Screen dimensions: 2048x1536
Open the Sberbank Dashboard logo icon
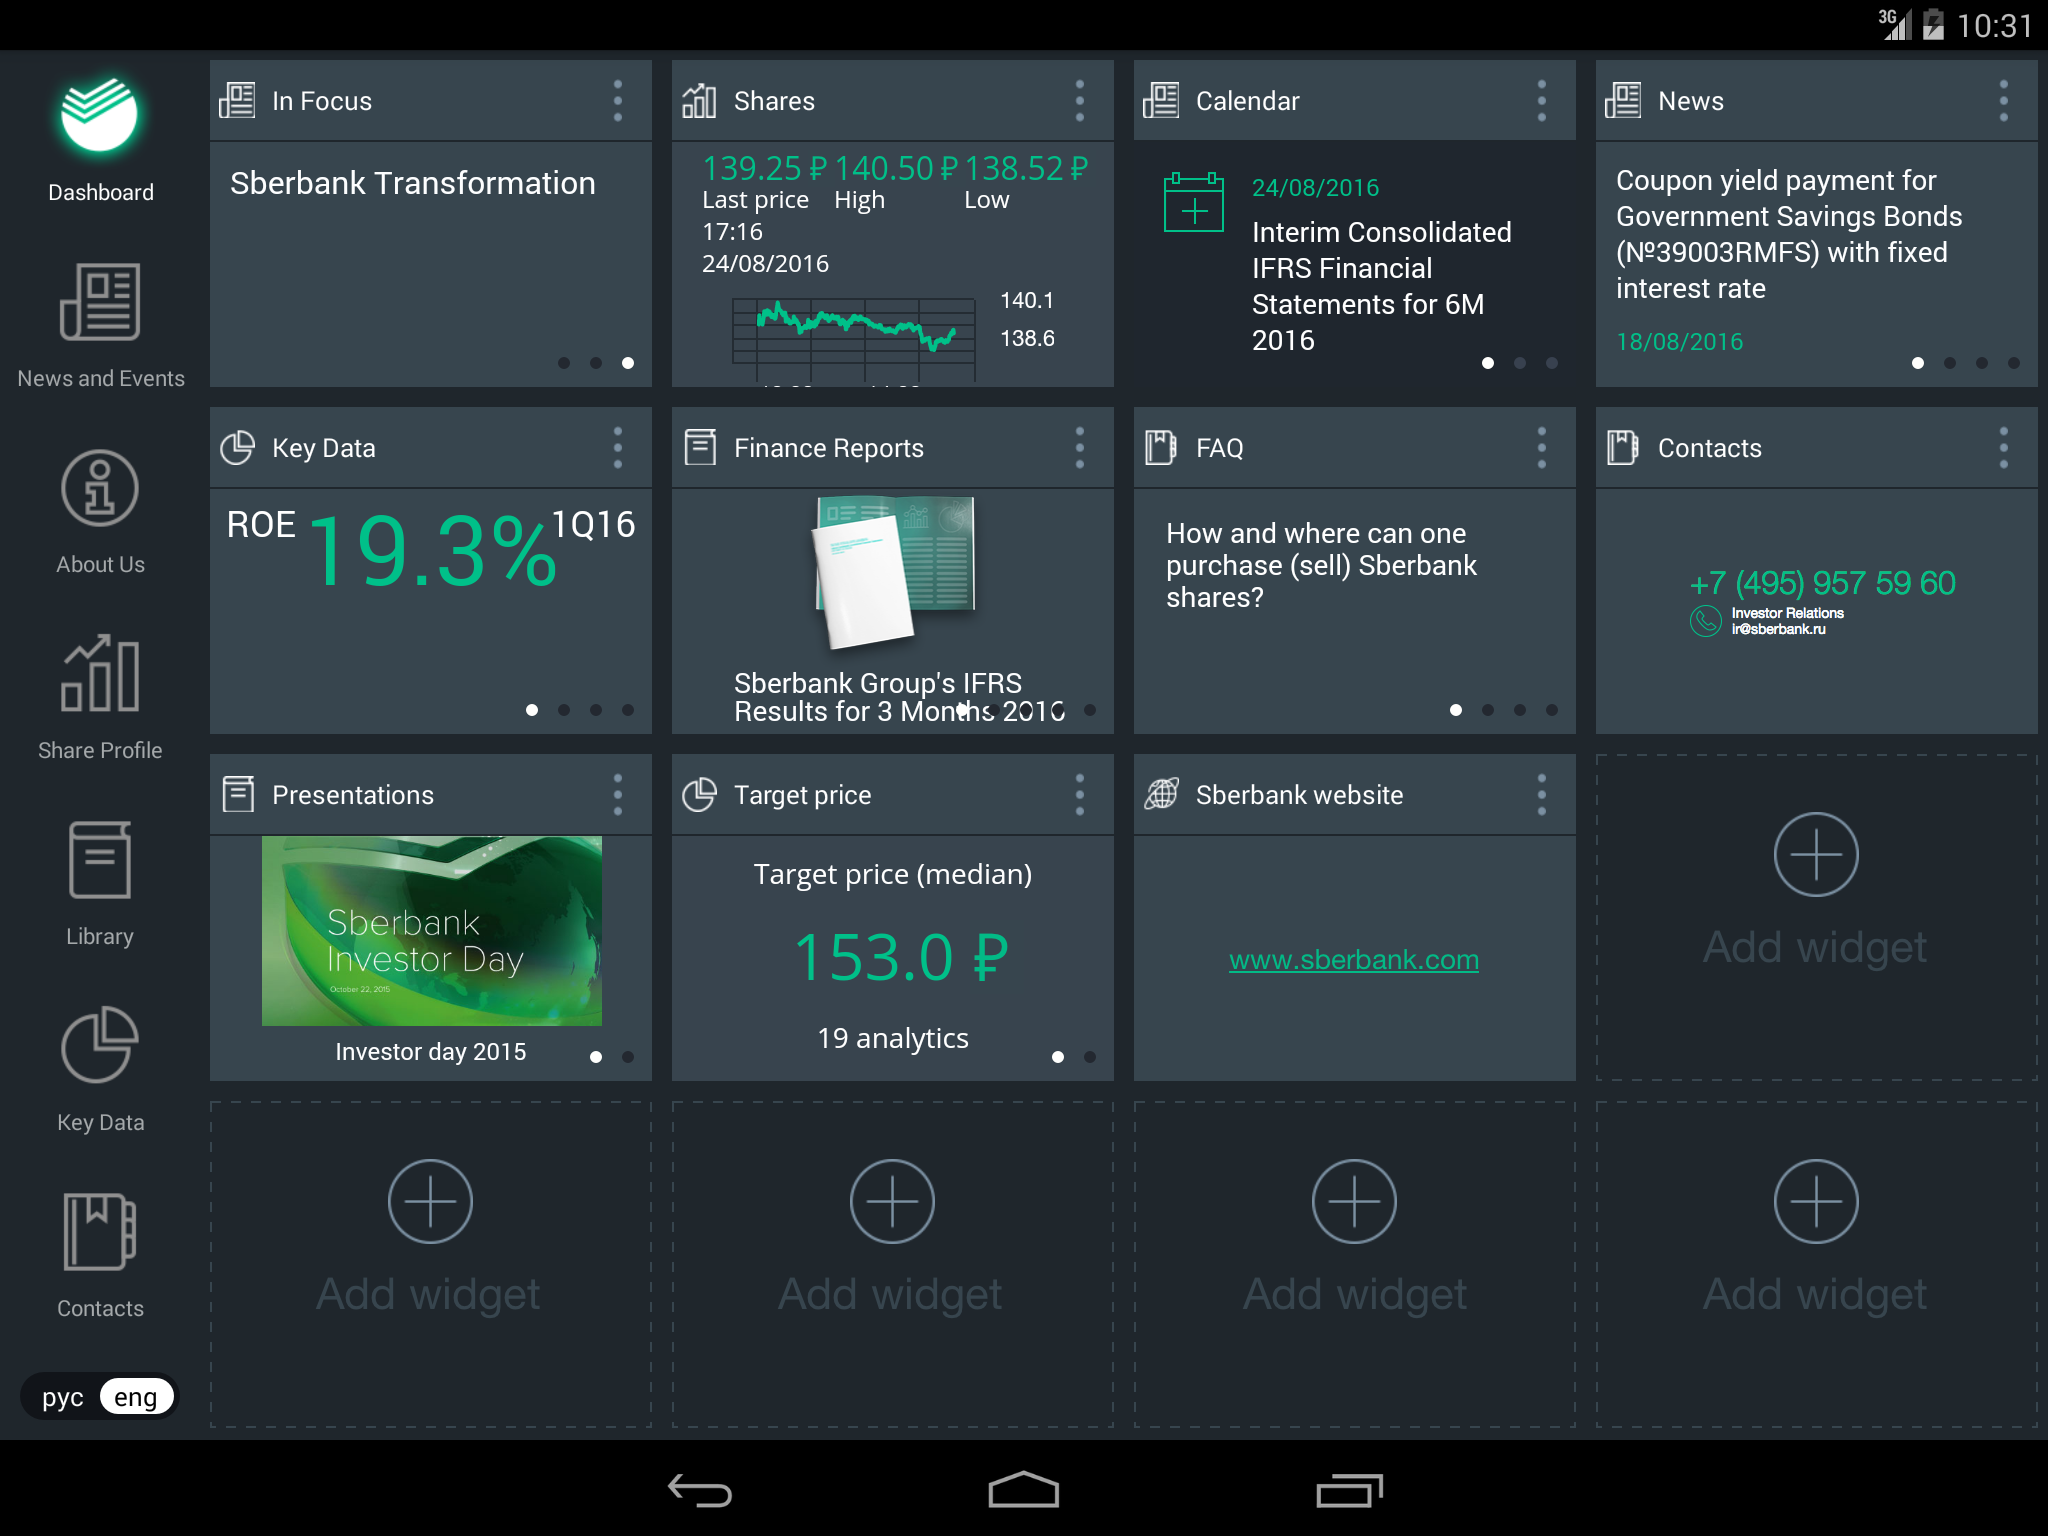tap(99, 115)
